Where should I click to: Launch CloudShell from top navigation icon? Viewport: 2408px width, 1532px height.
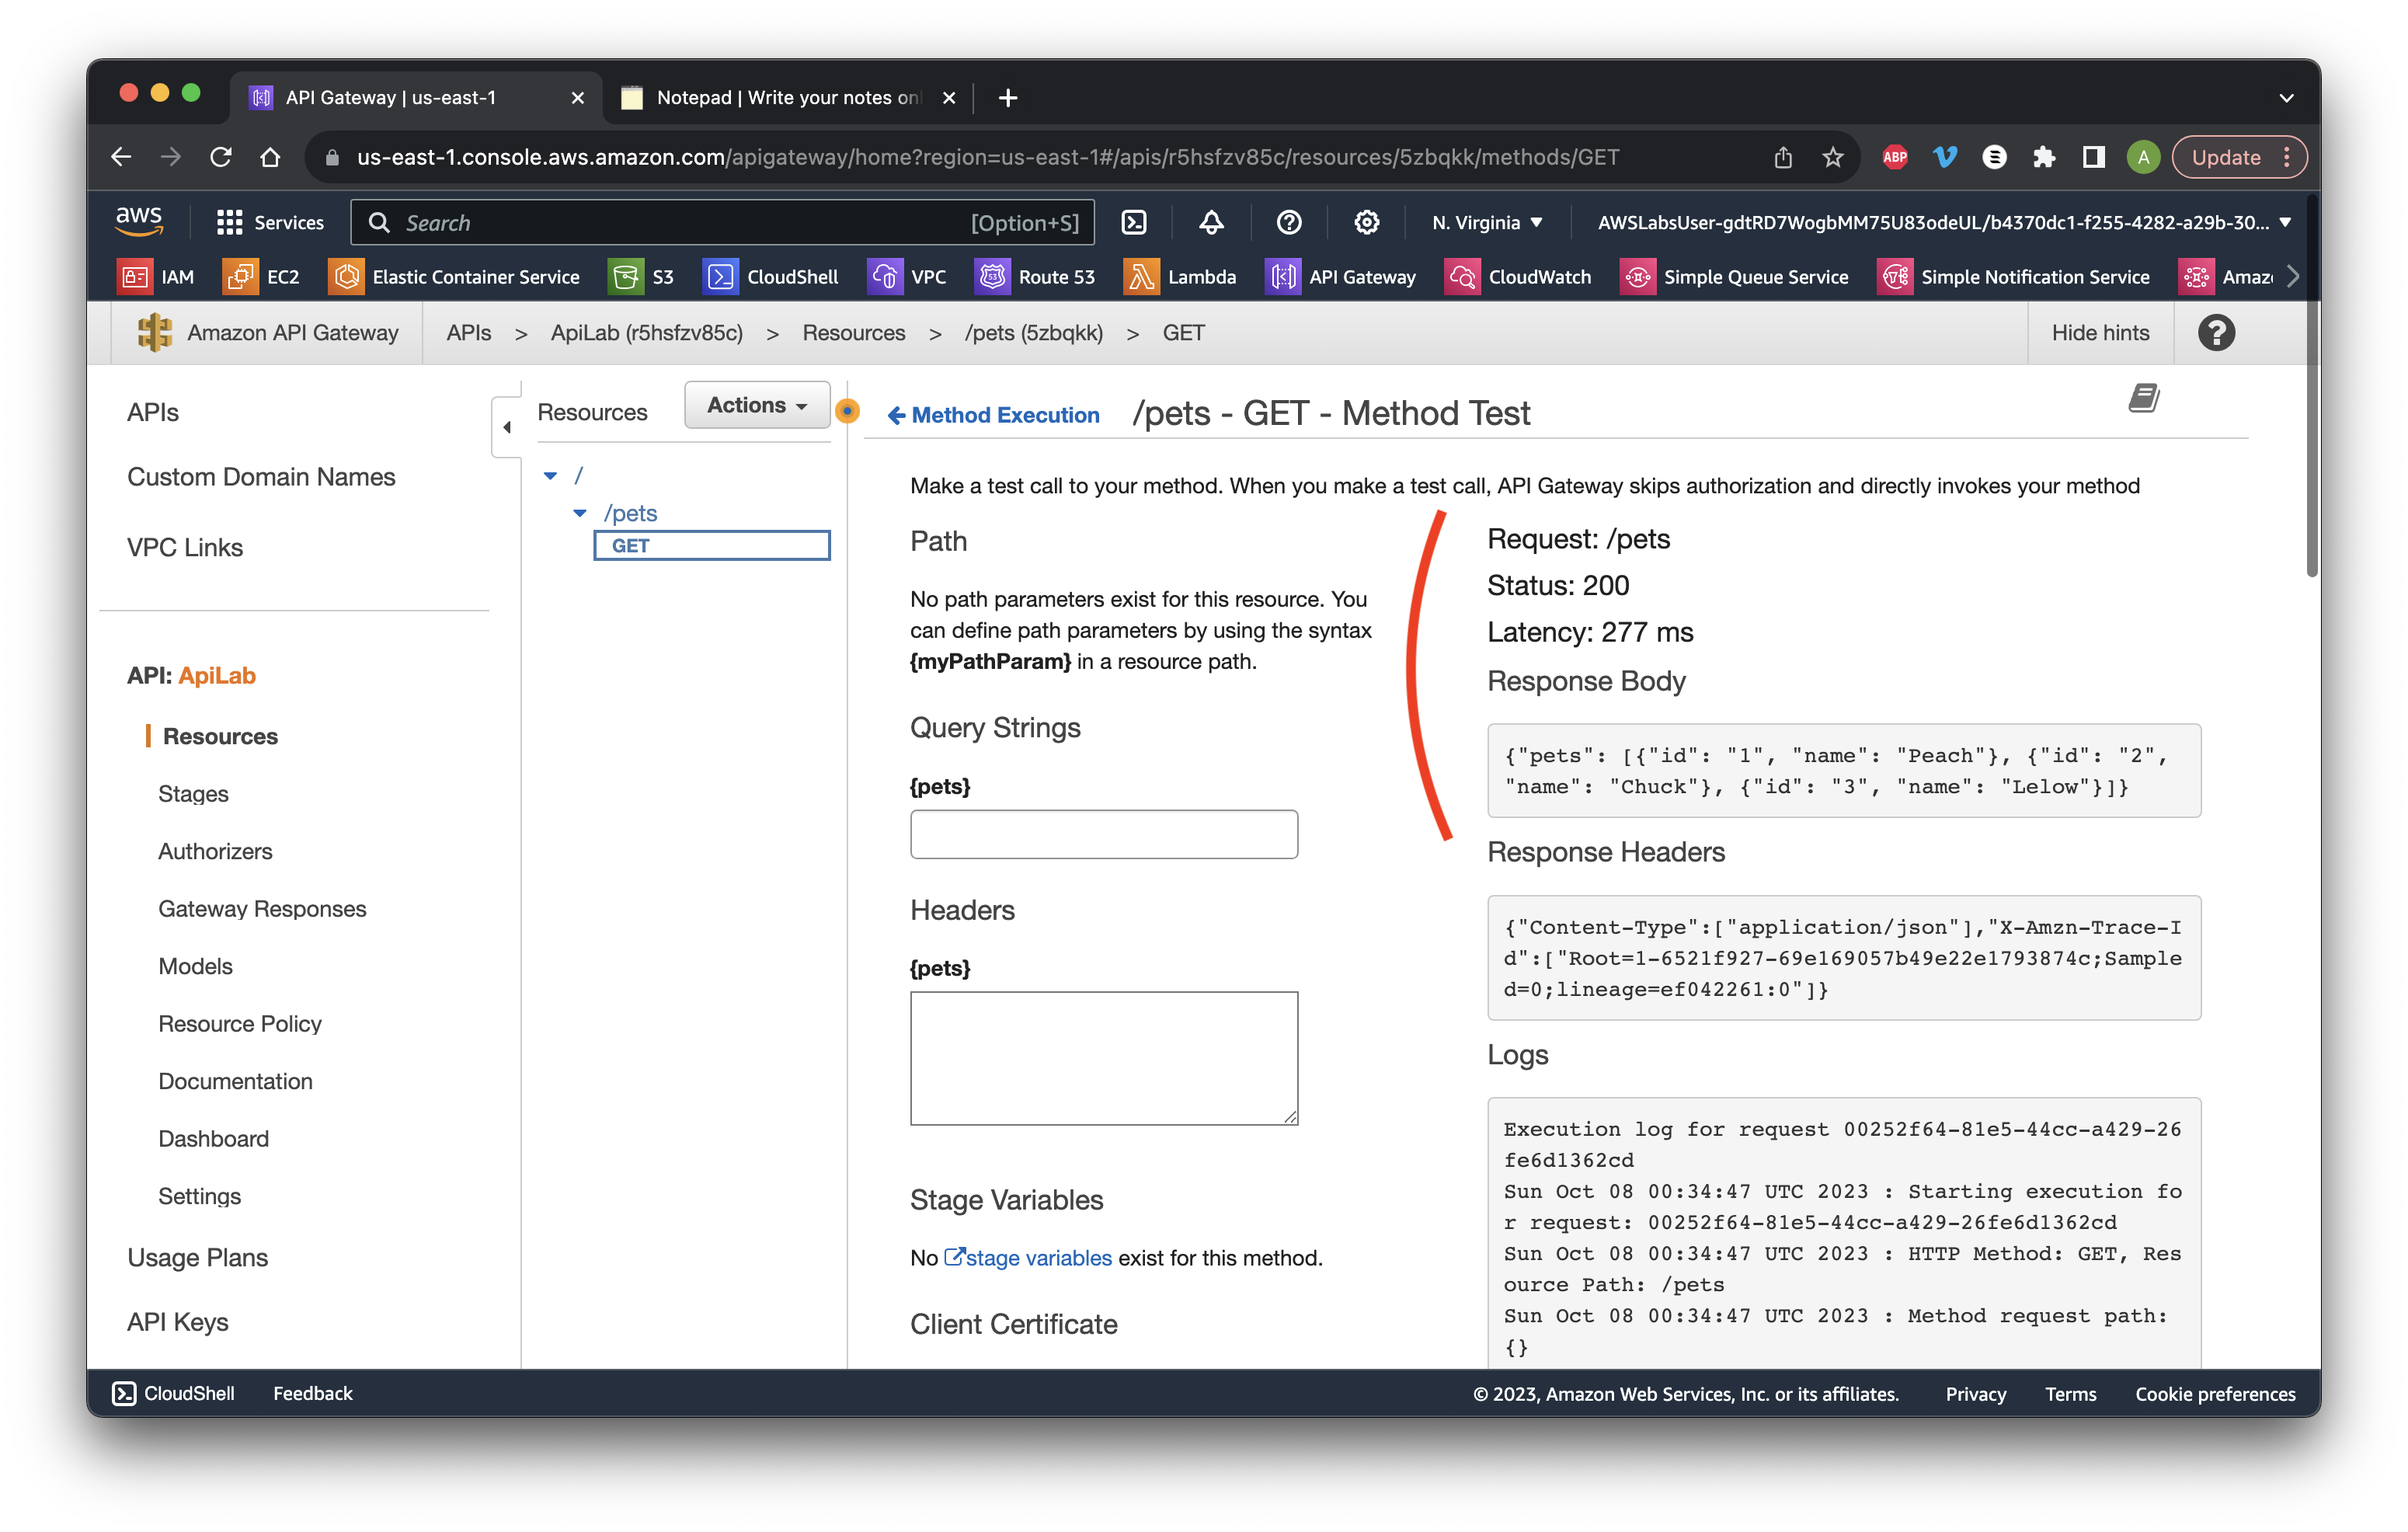point(1134,222)
